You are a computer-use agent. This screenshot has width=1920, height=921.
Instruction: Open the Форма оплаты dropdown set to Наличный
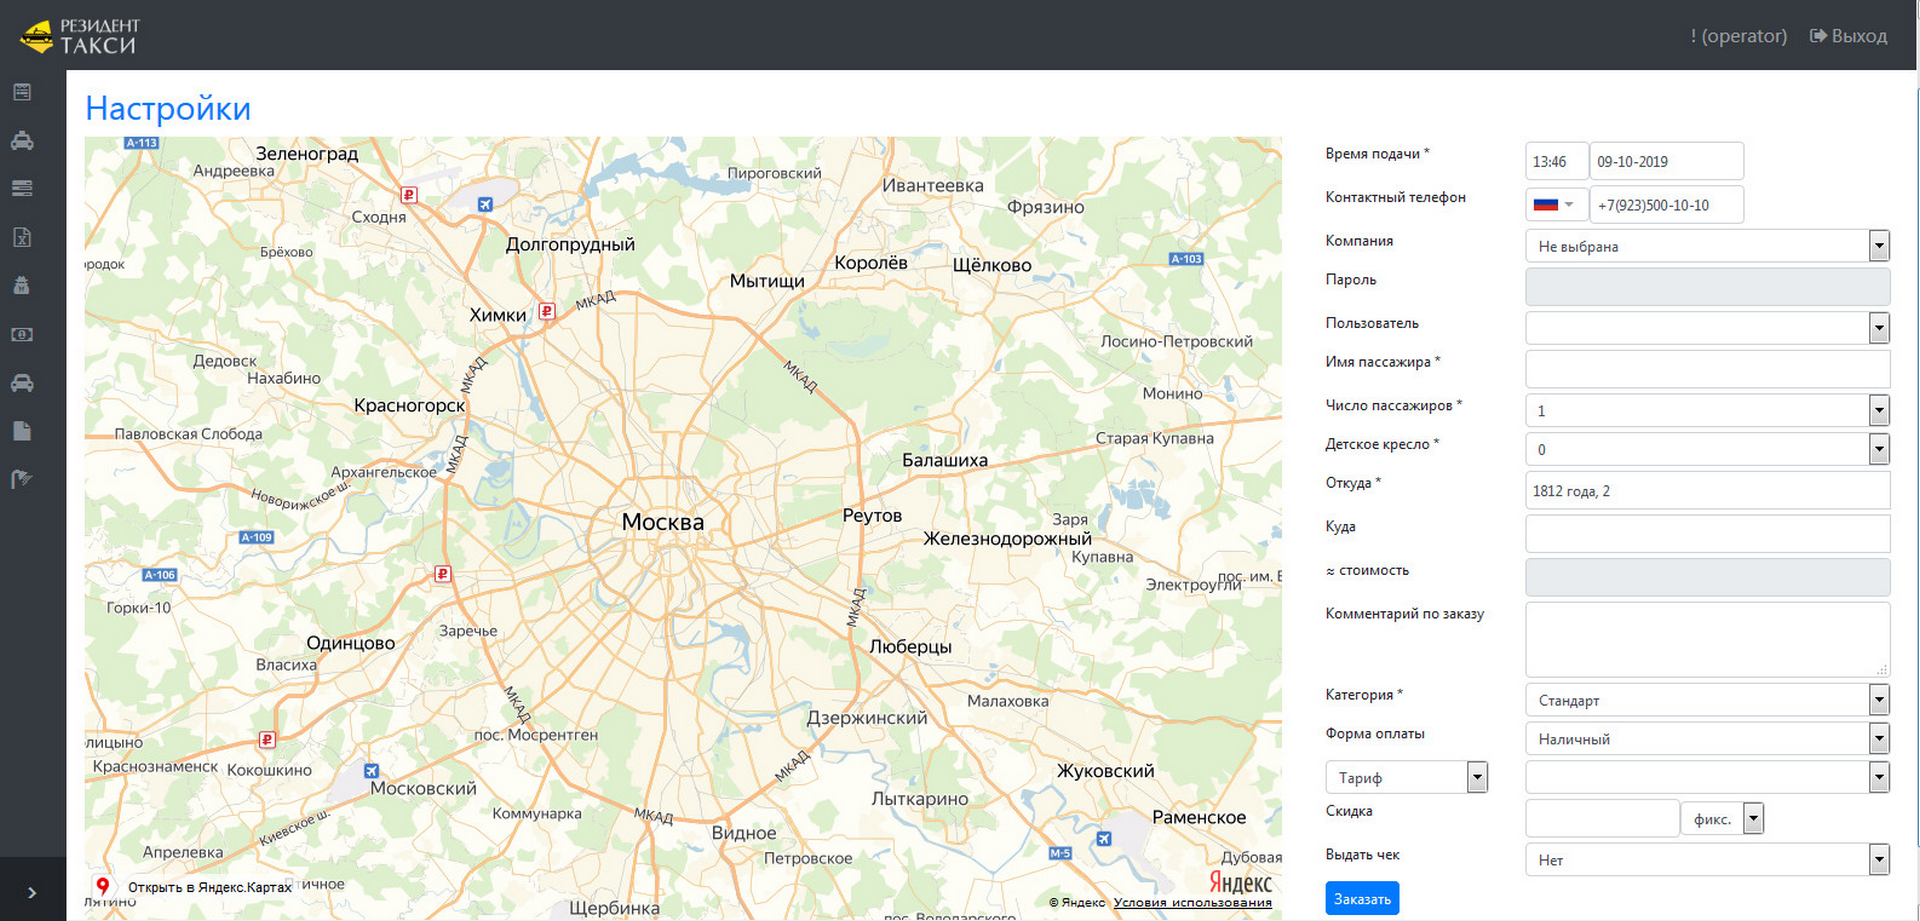coord(1878,738)
